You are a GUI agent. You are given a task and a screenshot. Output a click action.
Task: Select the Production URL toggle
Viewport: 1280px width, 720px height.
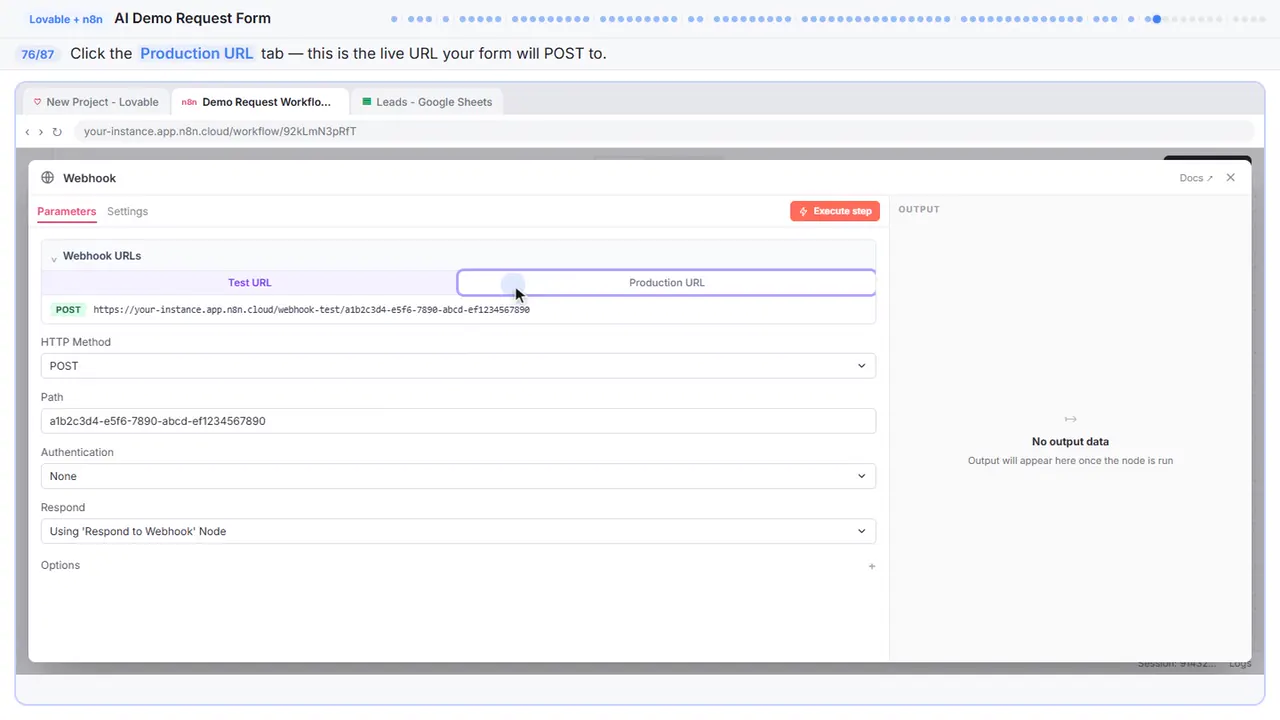[667, 283]
